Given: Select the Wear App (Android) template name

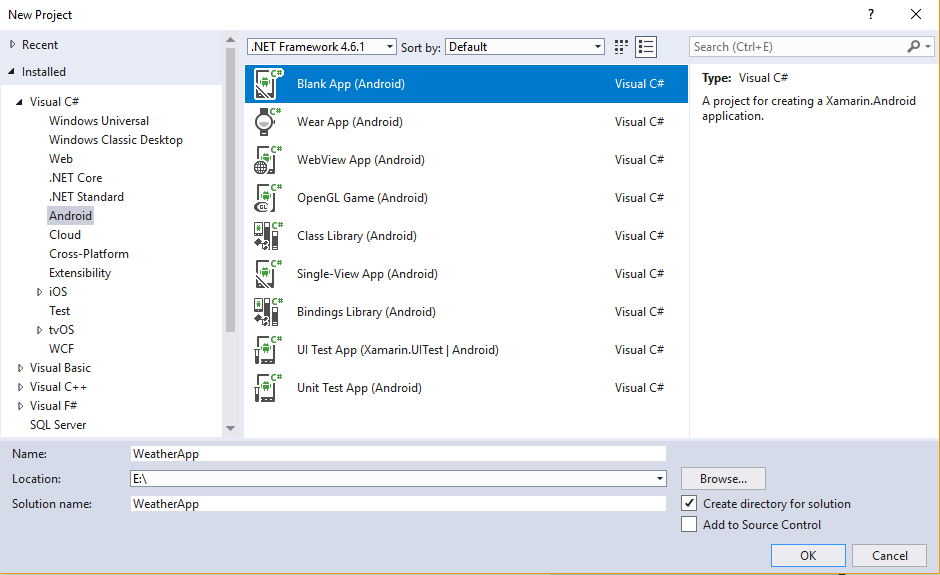Looking at the screenshot, I should [350, 122].
